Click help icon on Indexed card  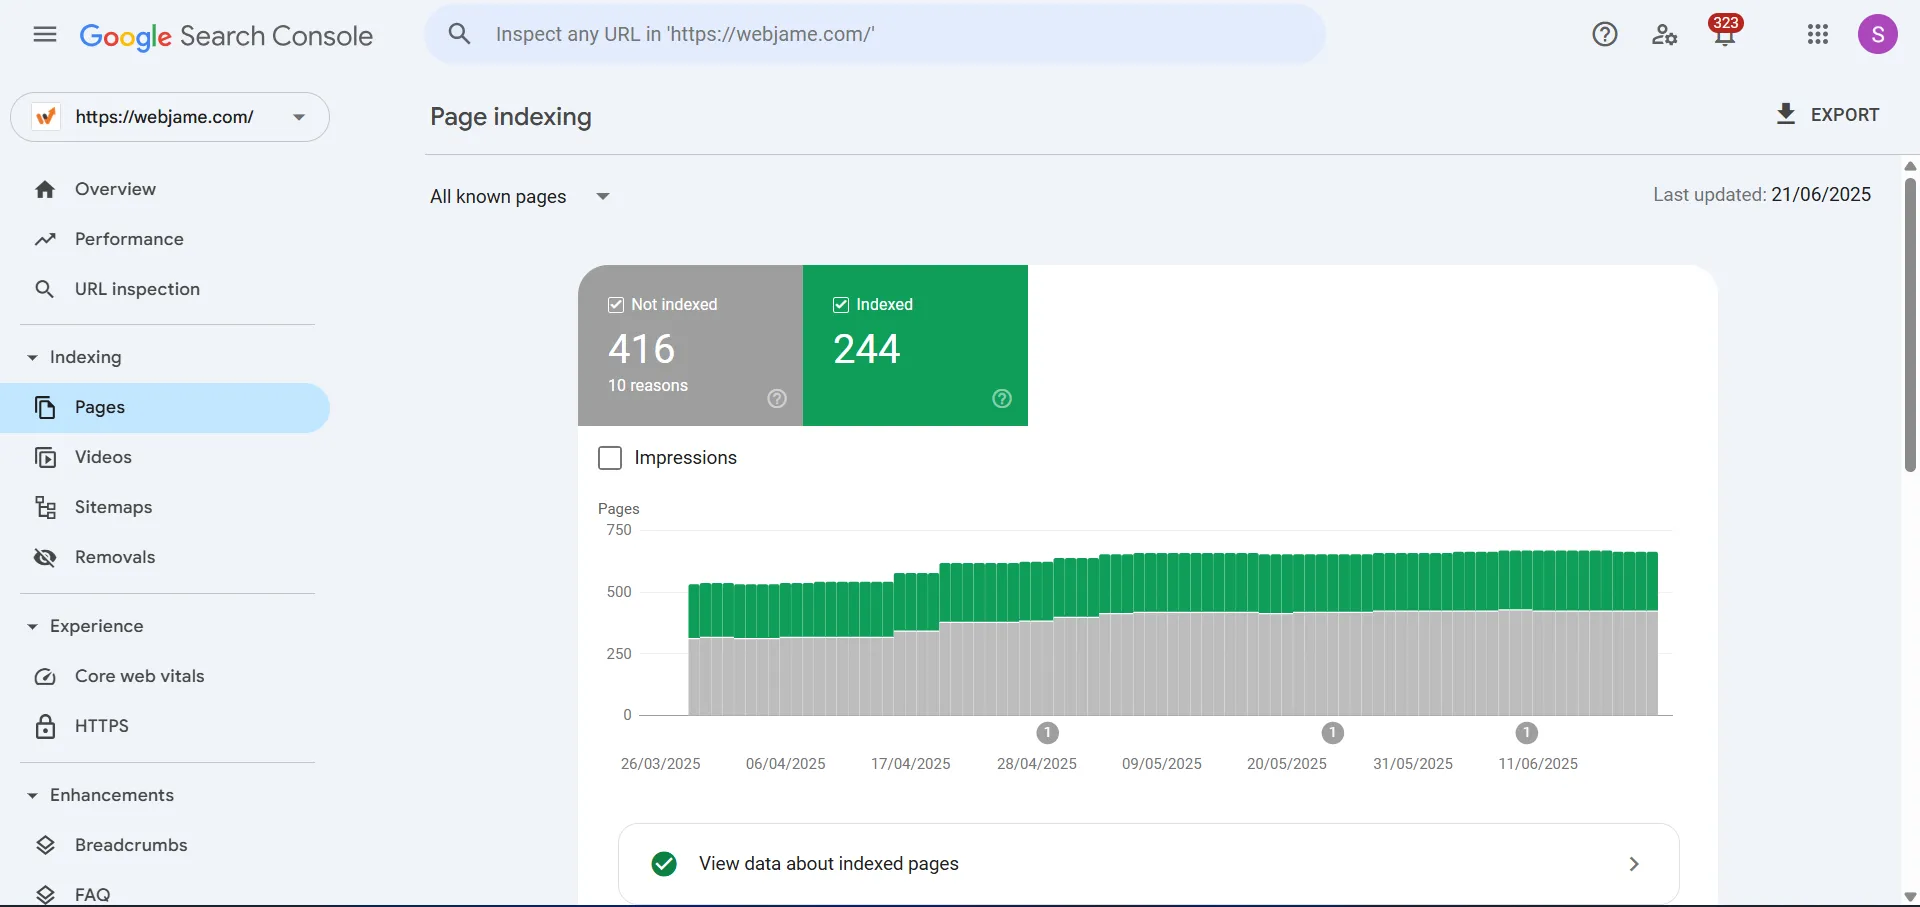coord(1002,399)
